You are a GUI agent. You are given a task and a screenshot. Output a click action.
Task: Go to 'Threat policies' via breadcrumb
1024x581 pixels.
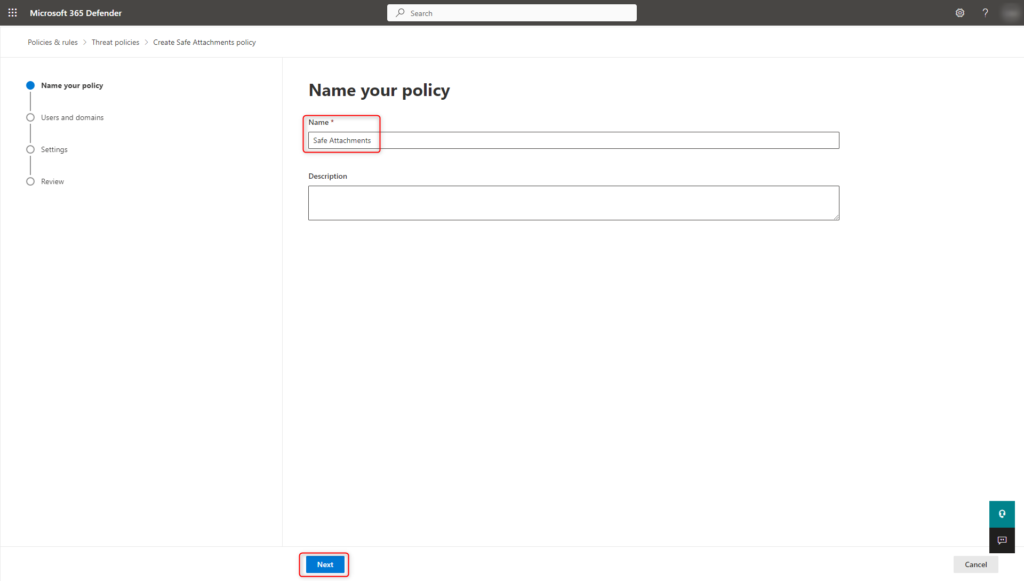click(x=113, y=42)
